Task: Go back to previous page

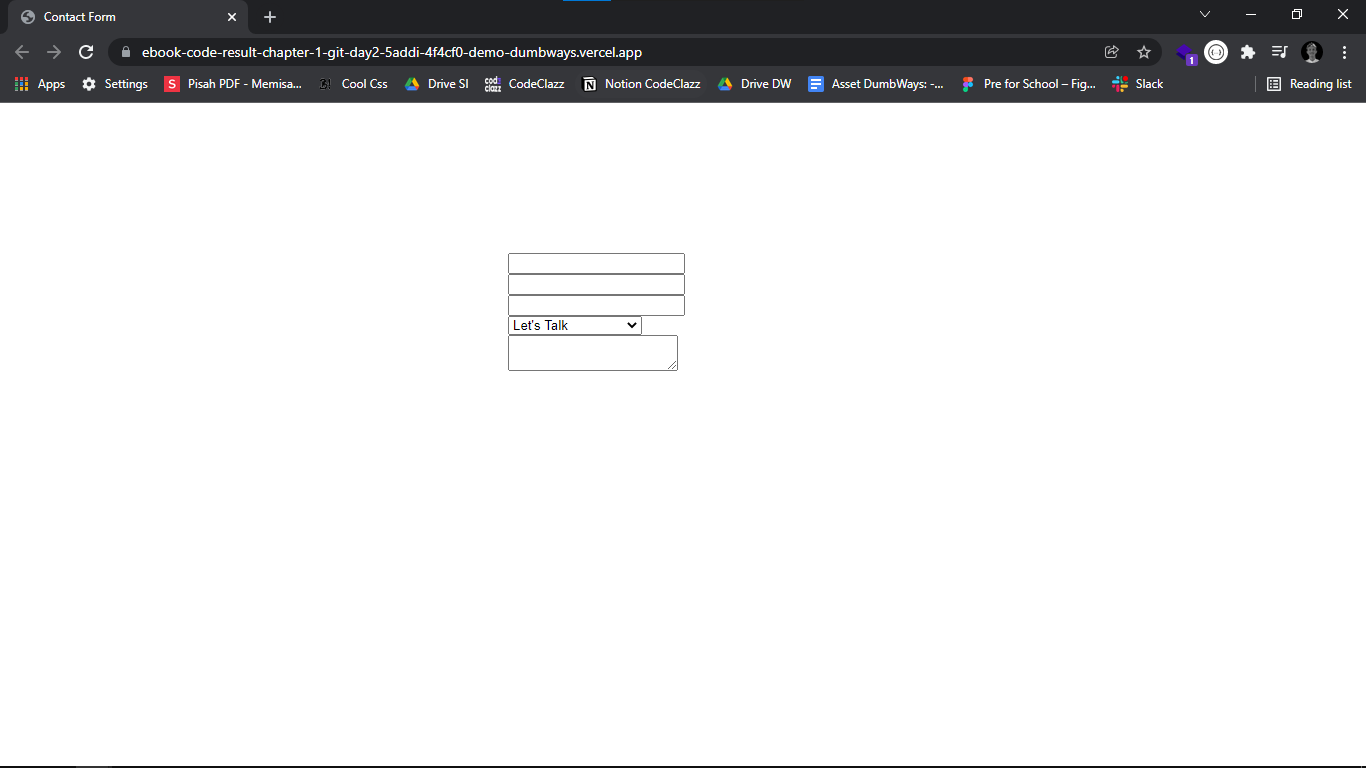Action: click(x=22, y=52)
